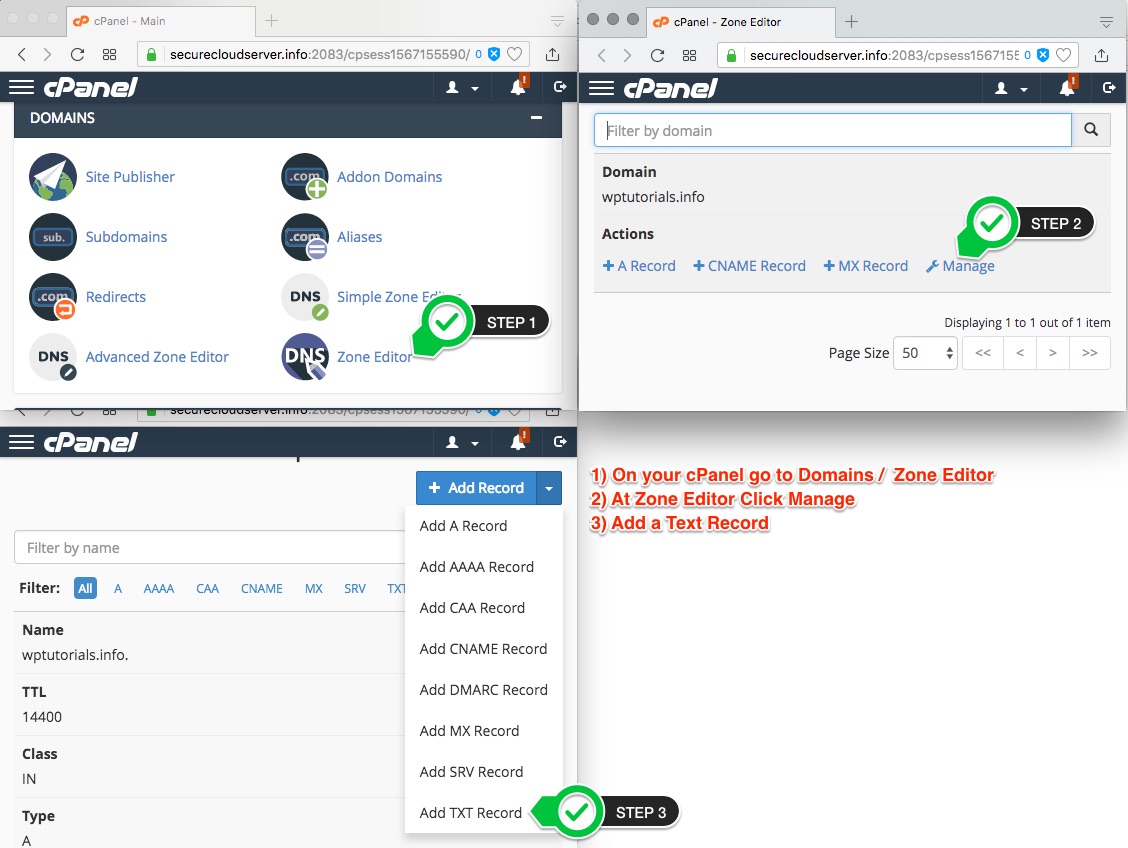Choose Add AAAA Record from menu
1128x848 pixels.
click(476, 567)
